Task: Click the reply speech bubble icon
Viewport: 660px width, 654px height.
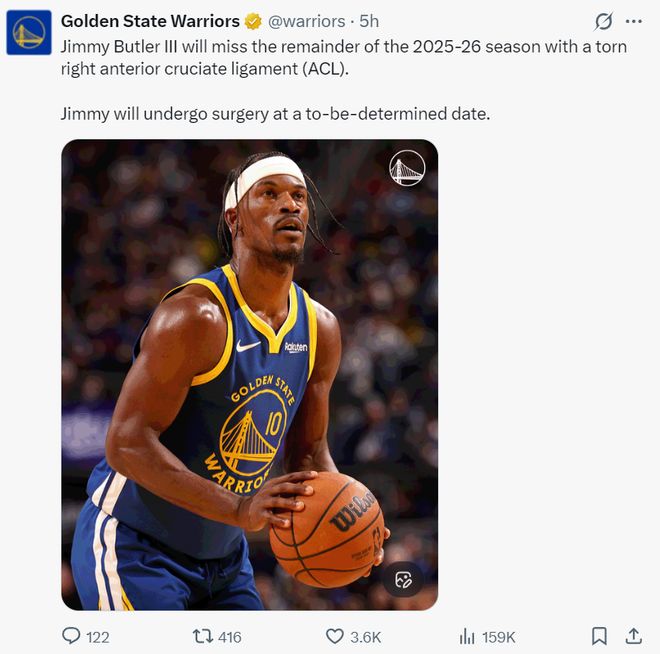Action: [71, 636]
